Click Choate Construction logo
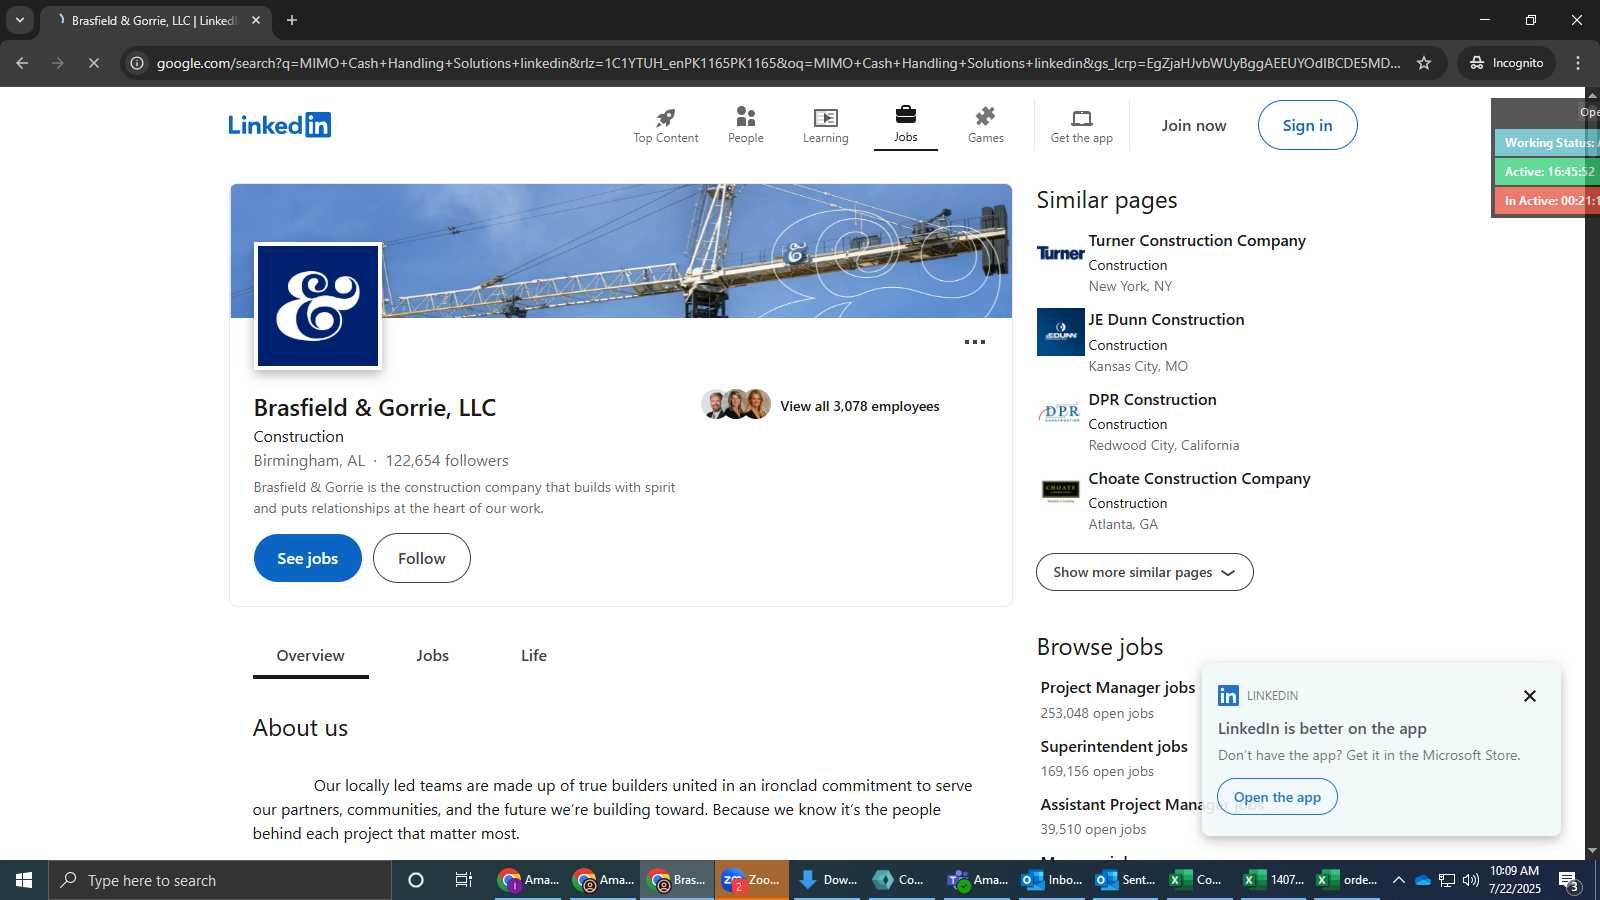 pos(1060,490)
